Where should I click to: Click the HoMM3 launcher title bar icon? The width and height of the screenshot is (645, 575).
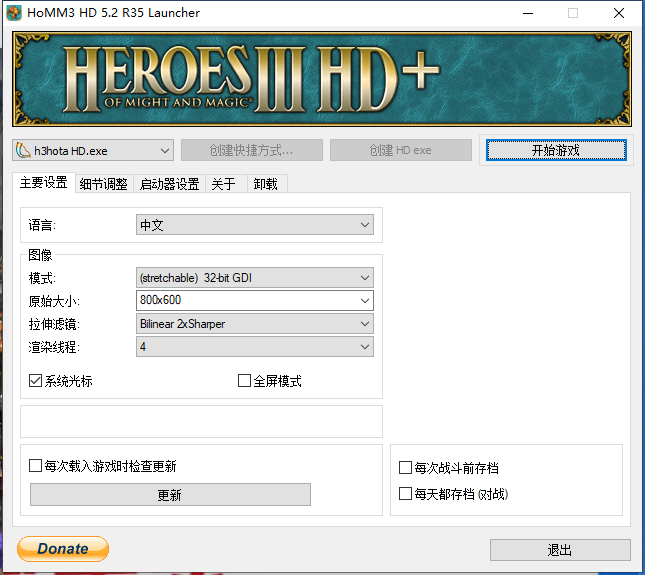pos(14,13)
